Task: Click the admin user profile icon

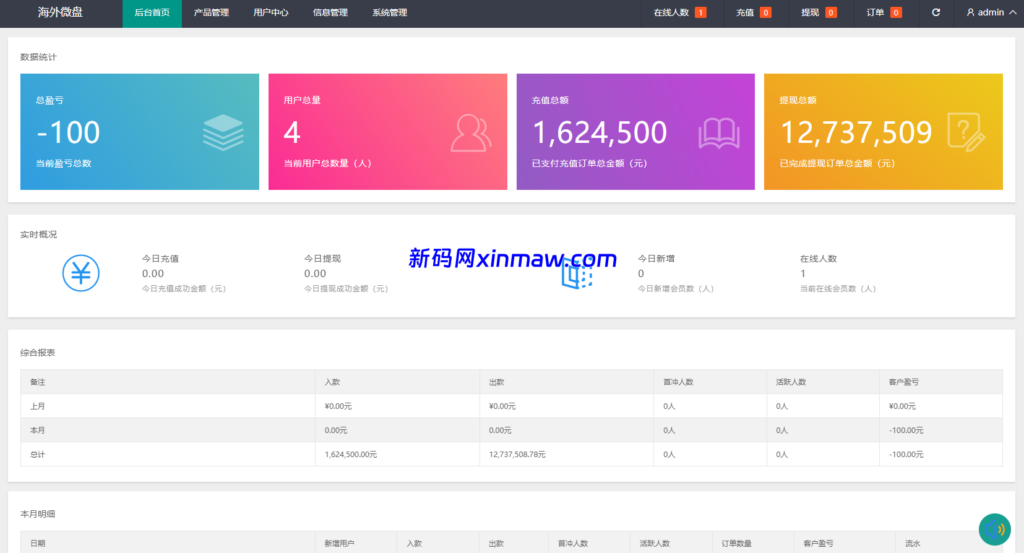Action: (x=970, y=12)
